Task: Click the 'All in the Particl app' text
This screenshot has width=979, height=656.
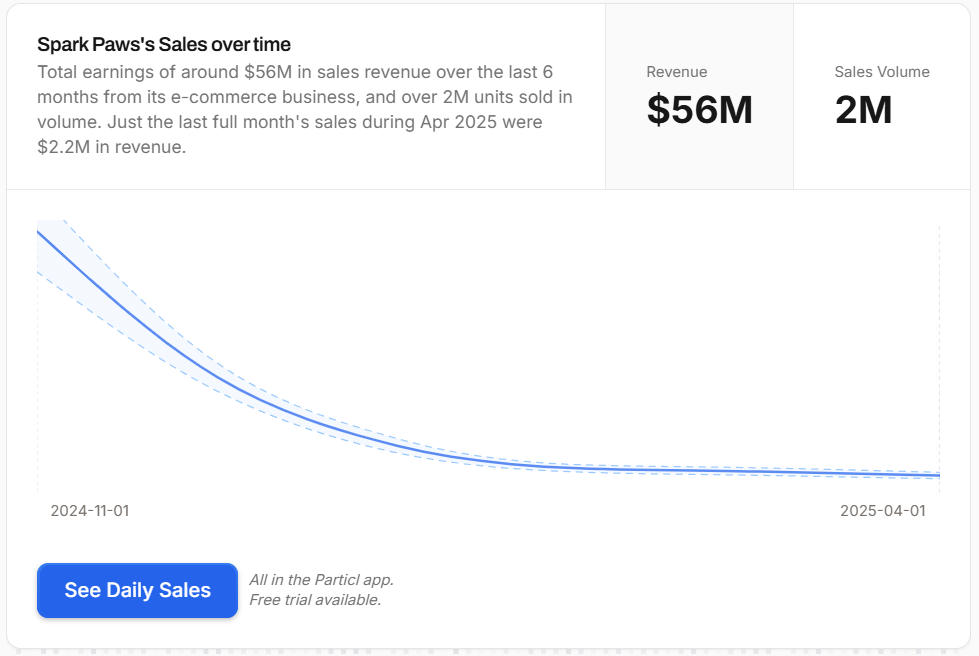Action: click(x=322, y=580)
